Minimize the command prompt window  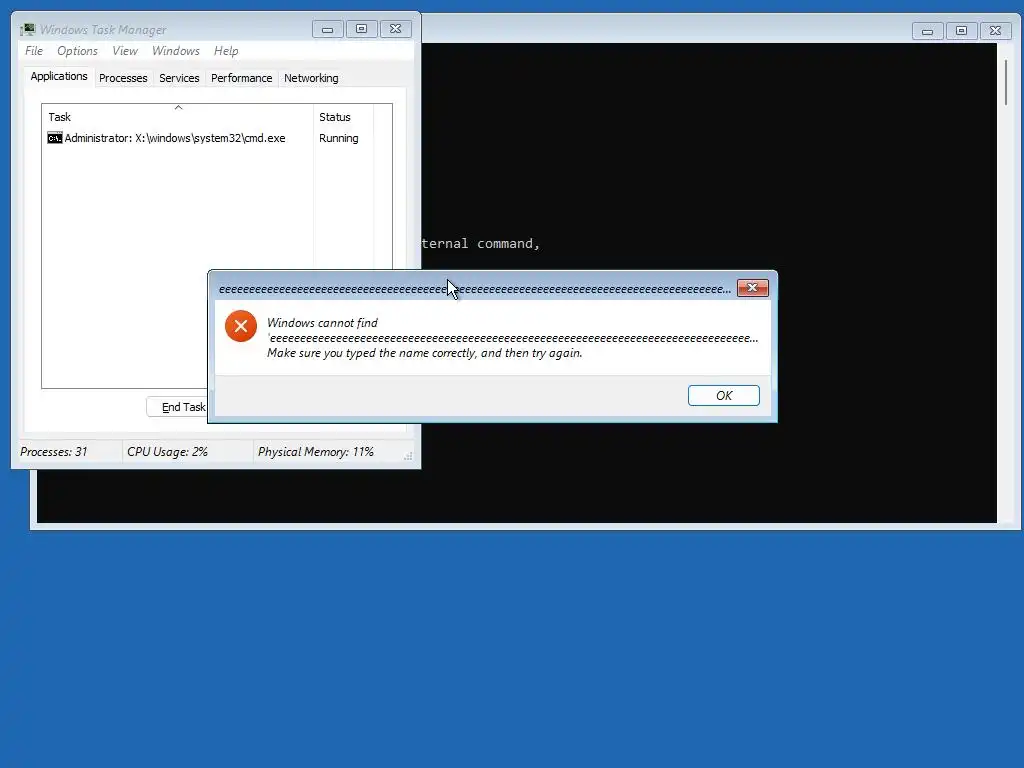[x=927, y=31]
